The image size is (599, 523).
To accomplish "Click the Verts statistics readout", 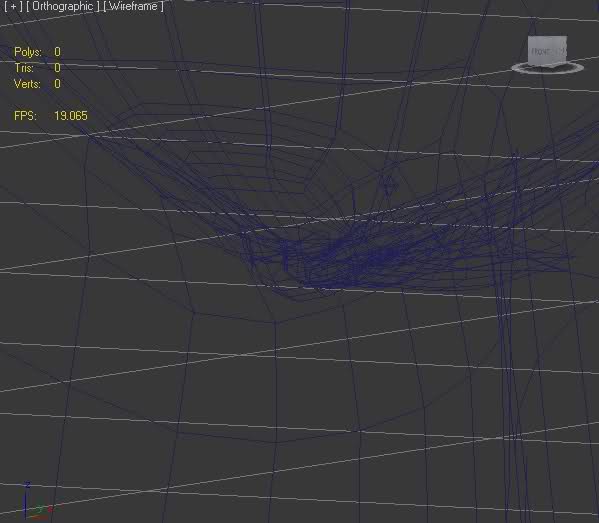I will [x=37, y=84].
